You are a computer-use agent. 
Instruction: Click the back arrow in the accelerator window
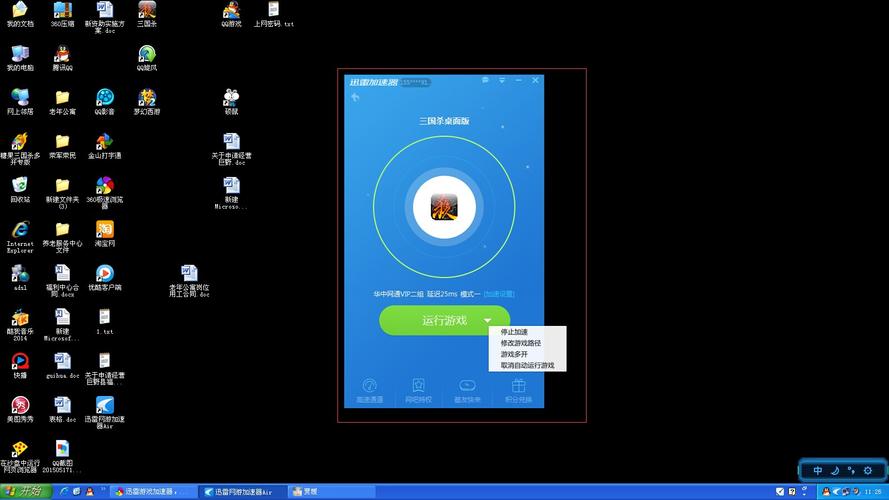pyautogui.click(x=355, y=98)
